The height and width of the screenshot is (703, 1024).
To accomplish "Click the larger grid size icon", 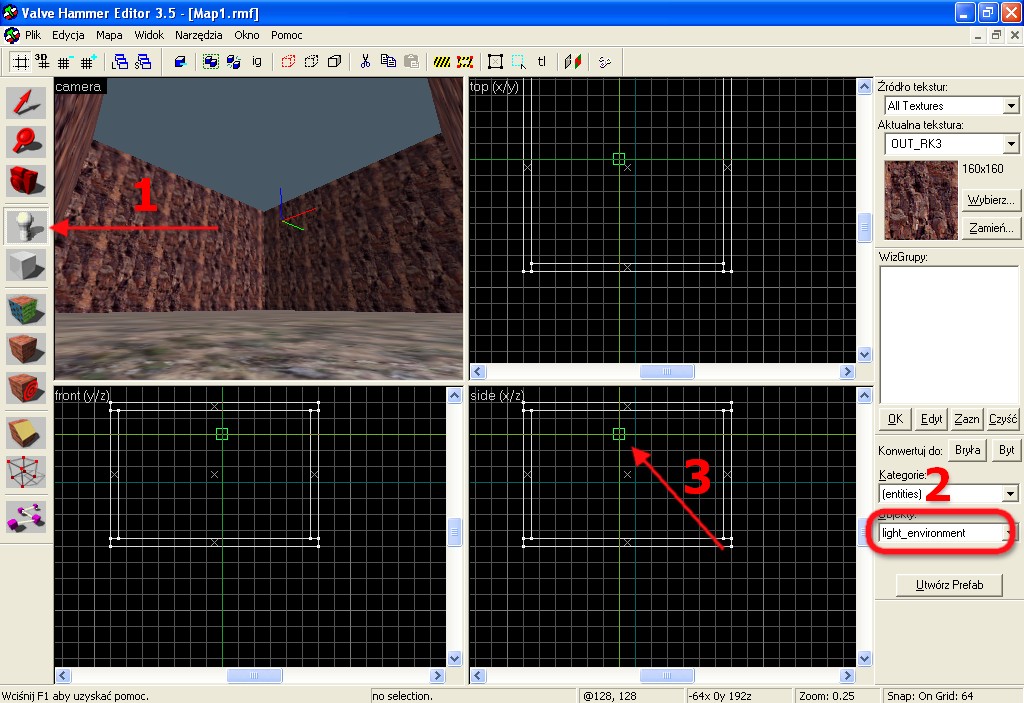I will tap(88, 62).
